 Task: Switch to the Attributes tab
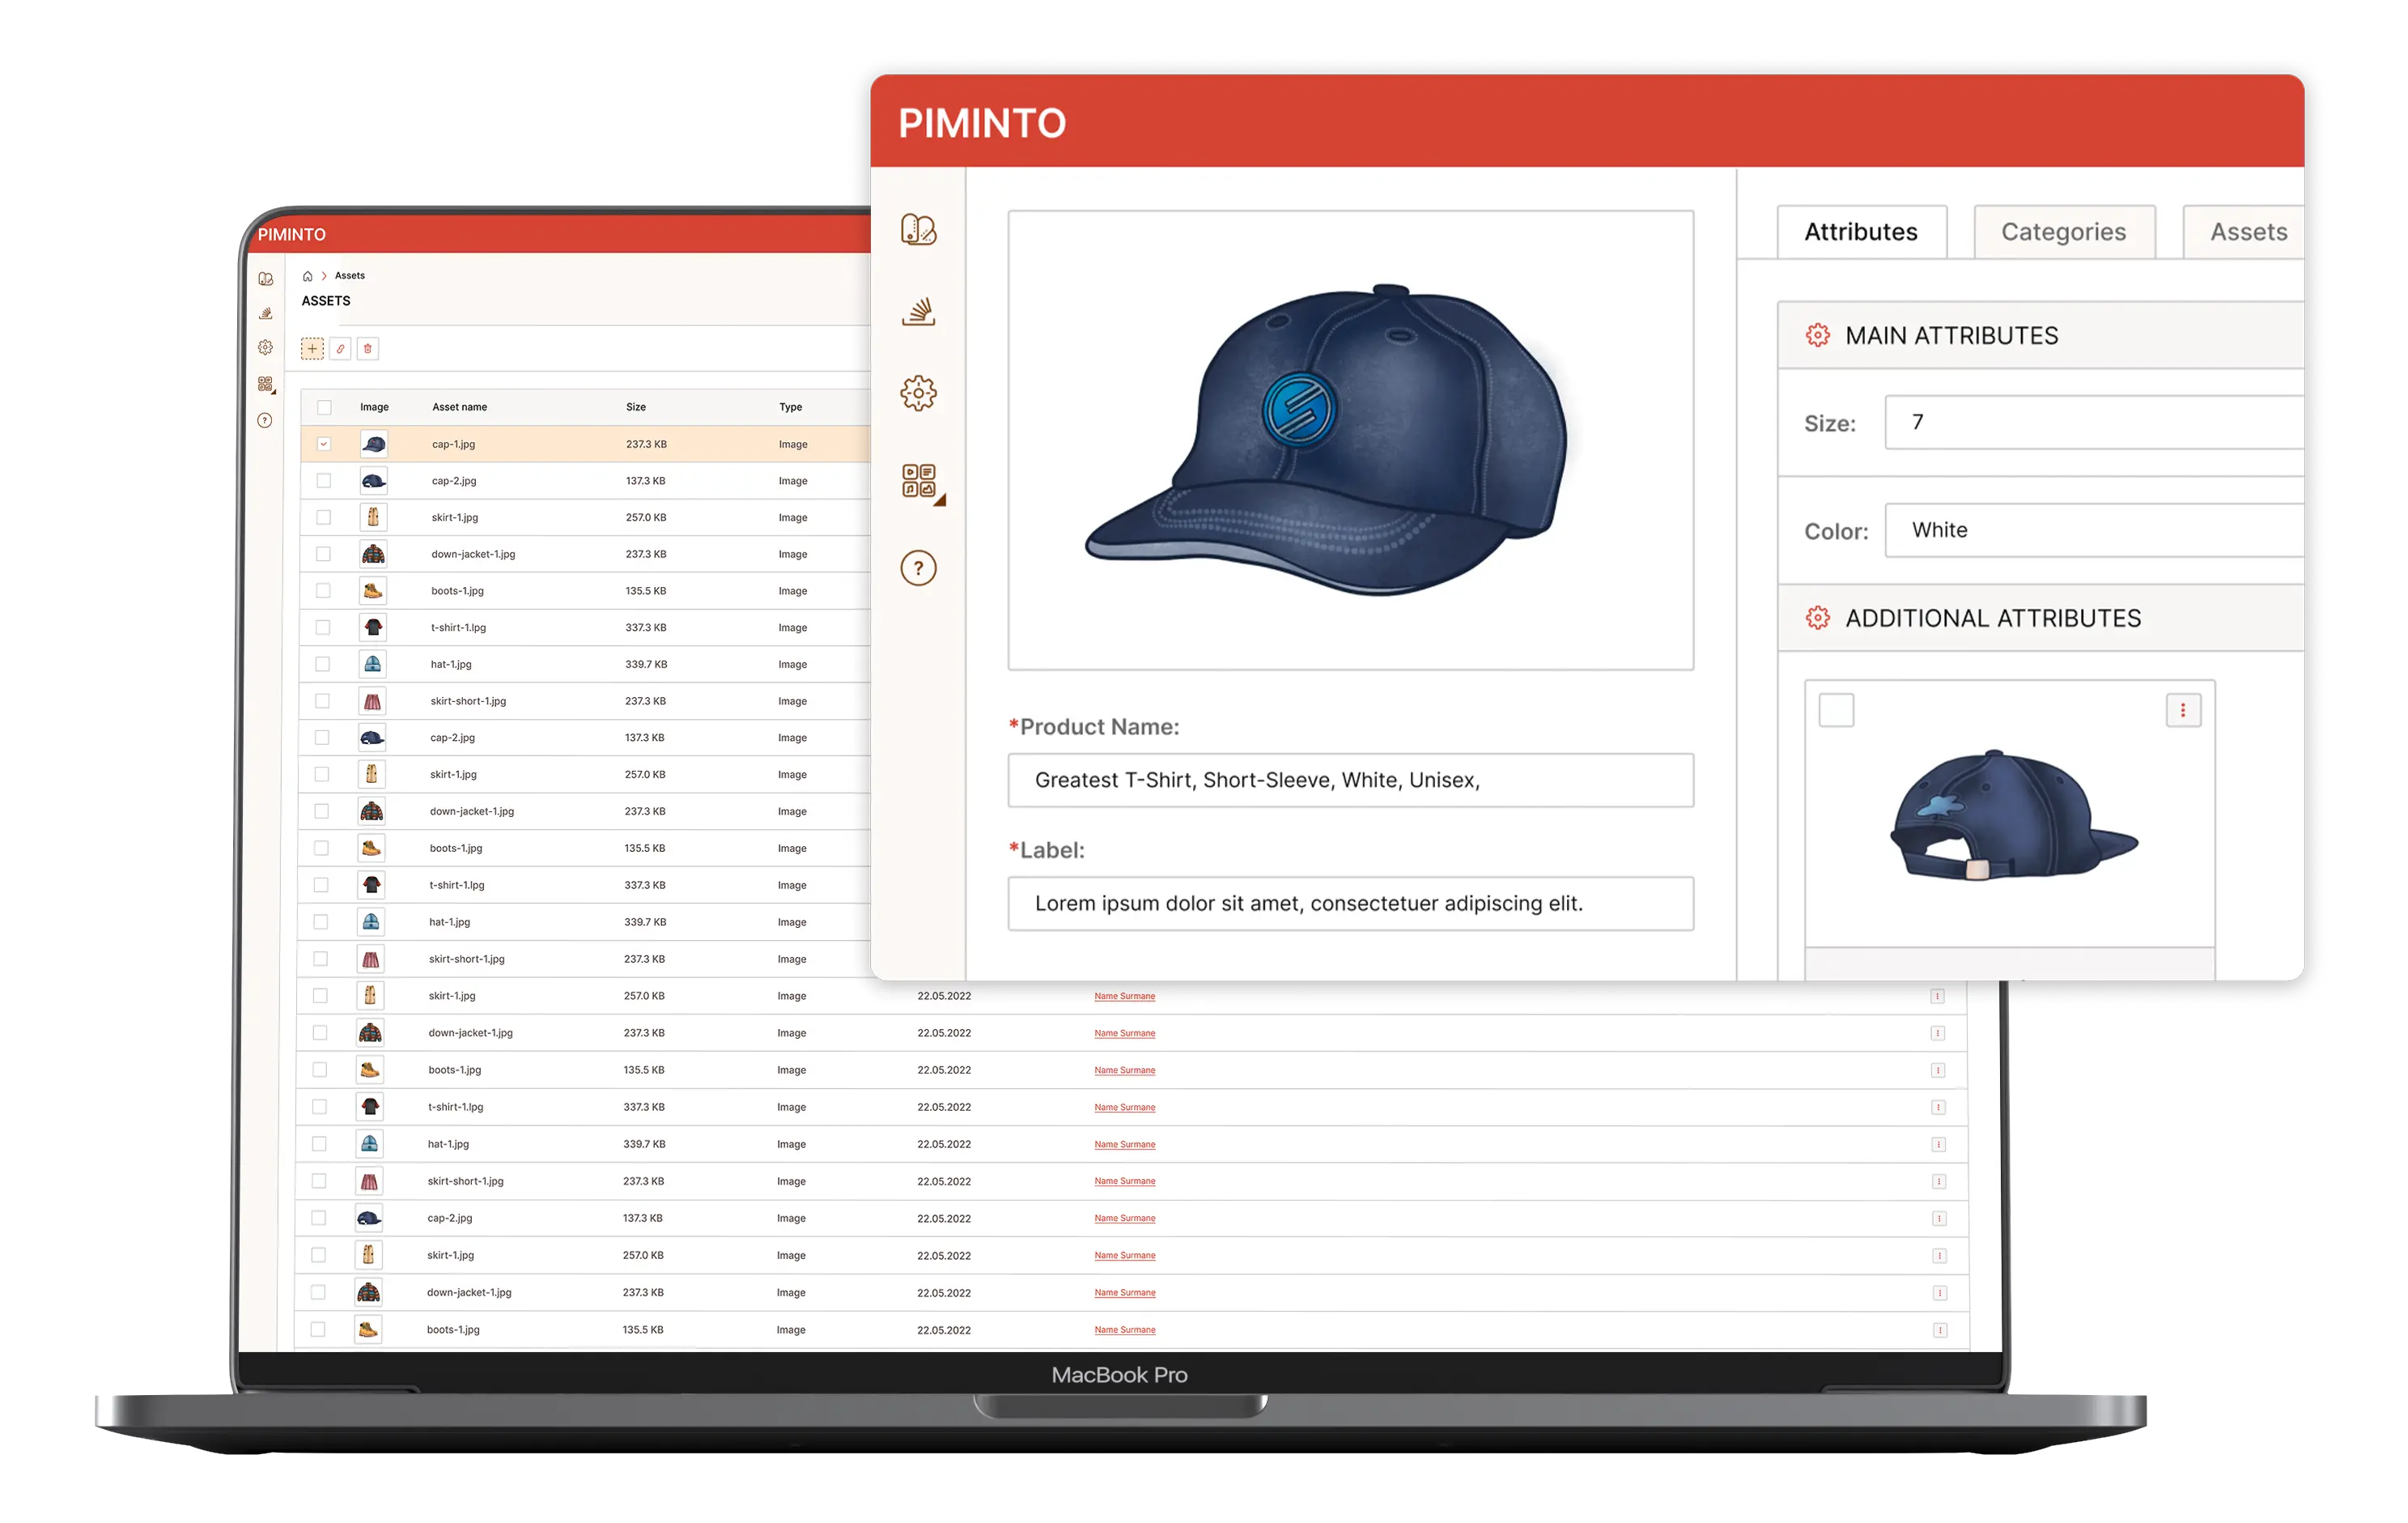1861,232
